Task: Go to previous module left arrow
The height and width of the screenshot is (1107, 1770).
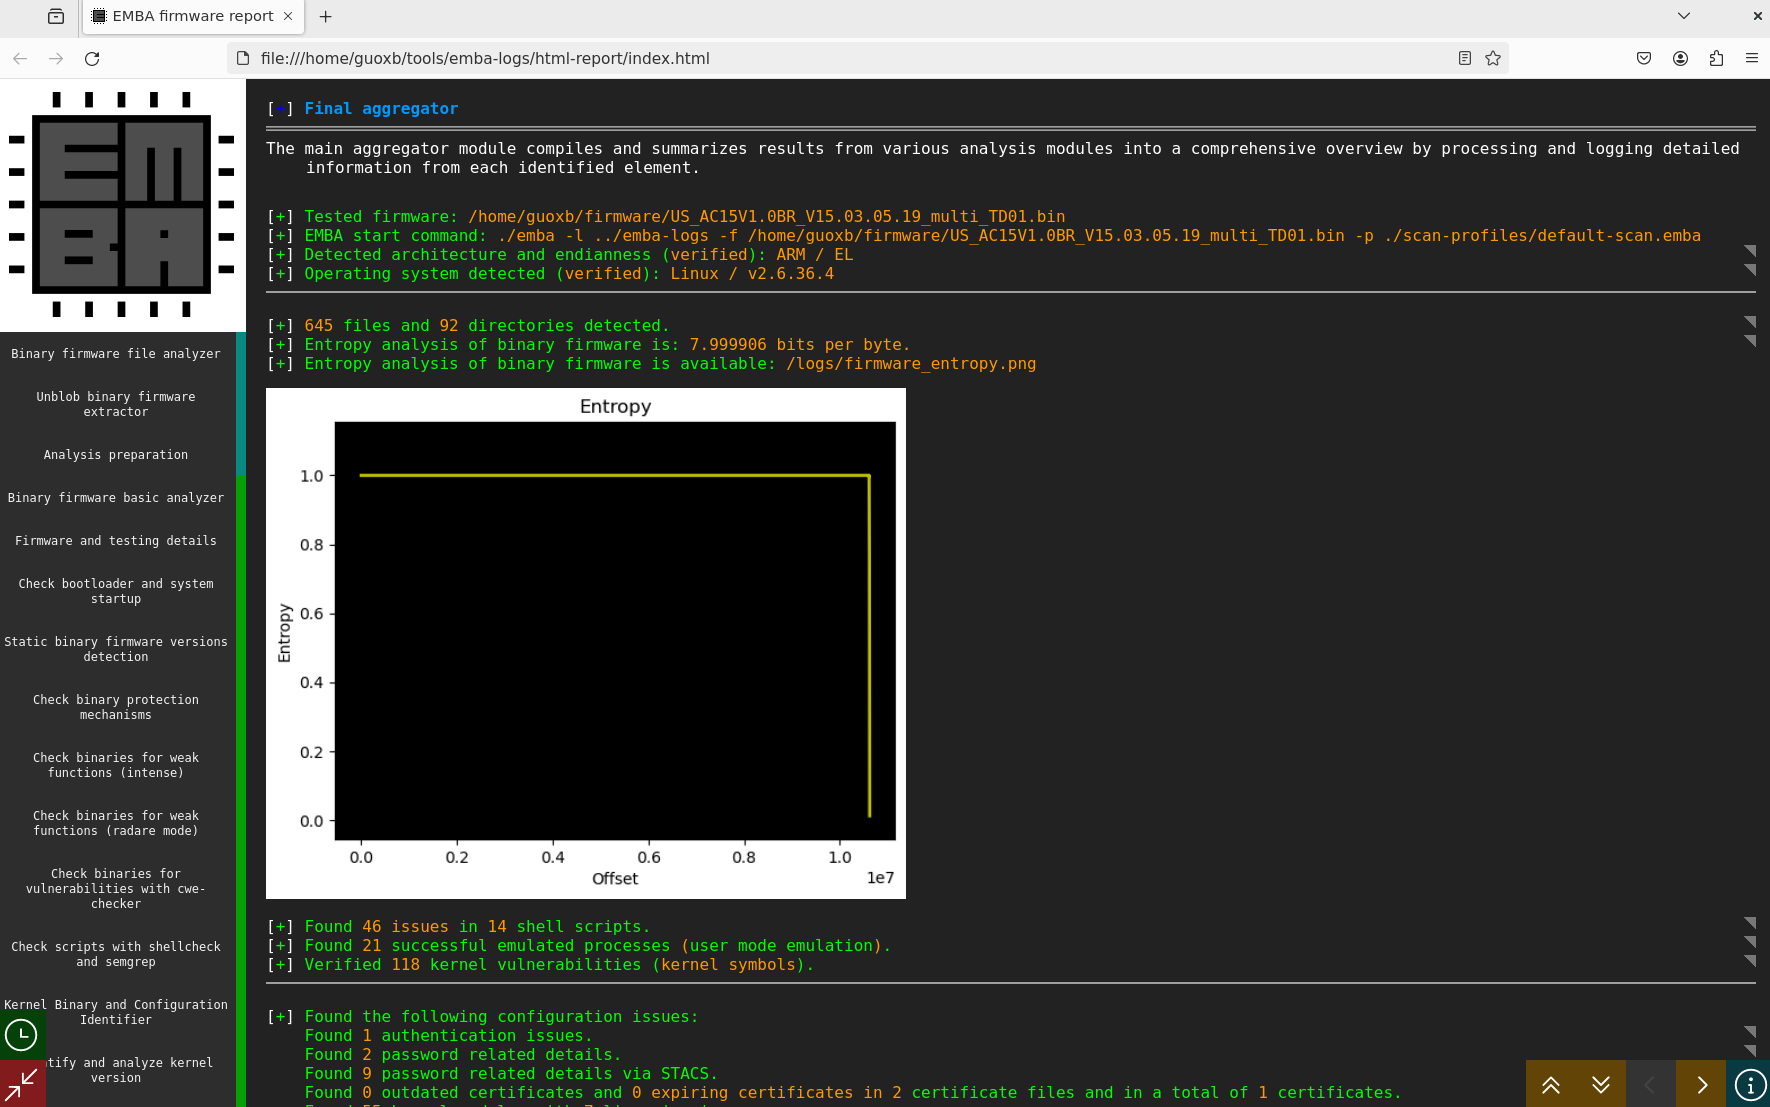Action: click(1651, 1084)
